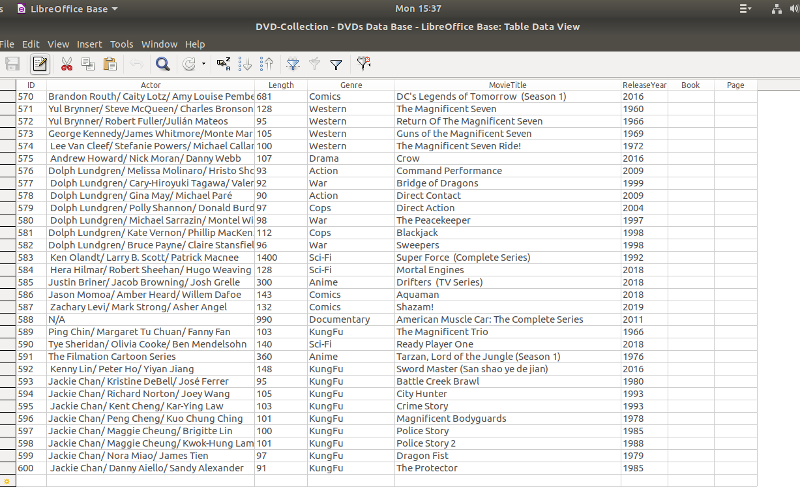The width and height of the screenshot is (800, 487).
Task: Click cell 'Command Performance'
Action: [x=508, y=171]
